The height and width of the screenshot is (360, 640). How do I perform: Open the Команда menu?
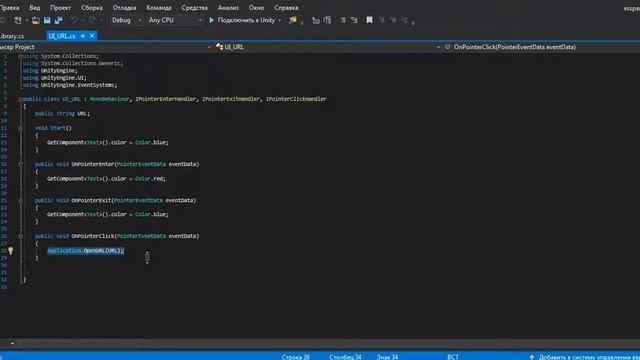pos(159,8)
